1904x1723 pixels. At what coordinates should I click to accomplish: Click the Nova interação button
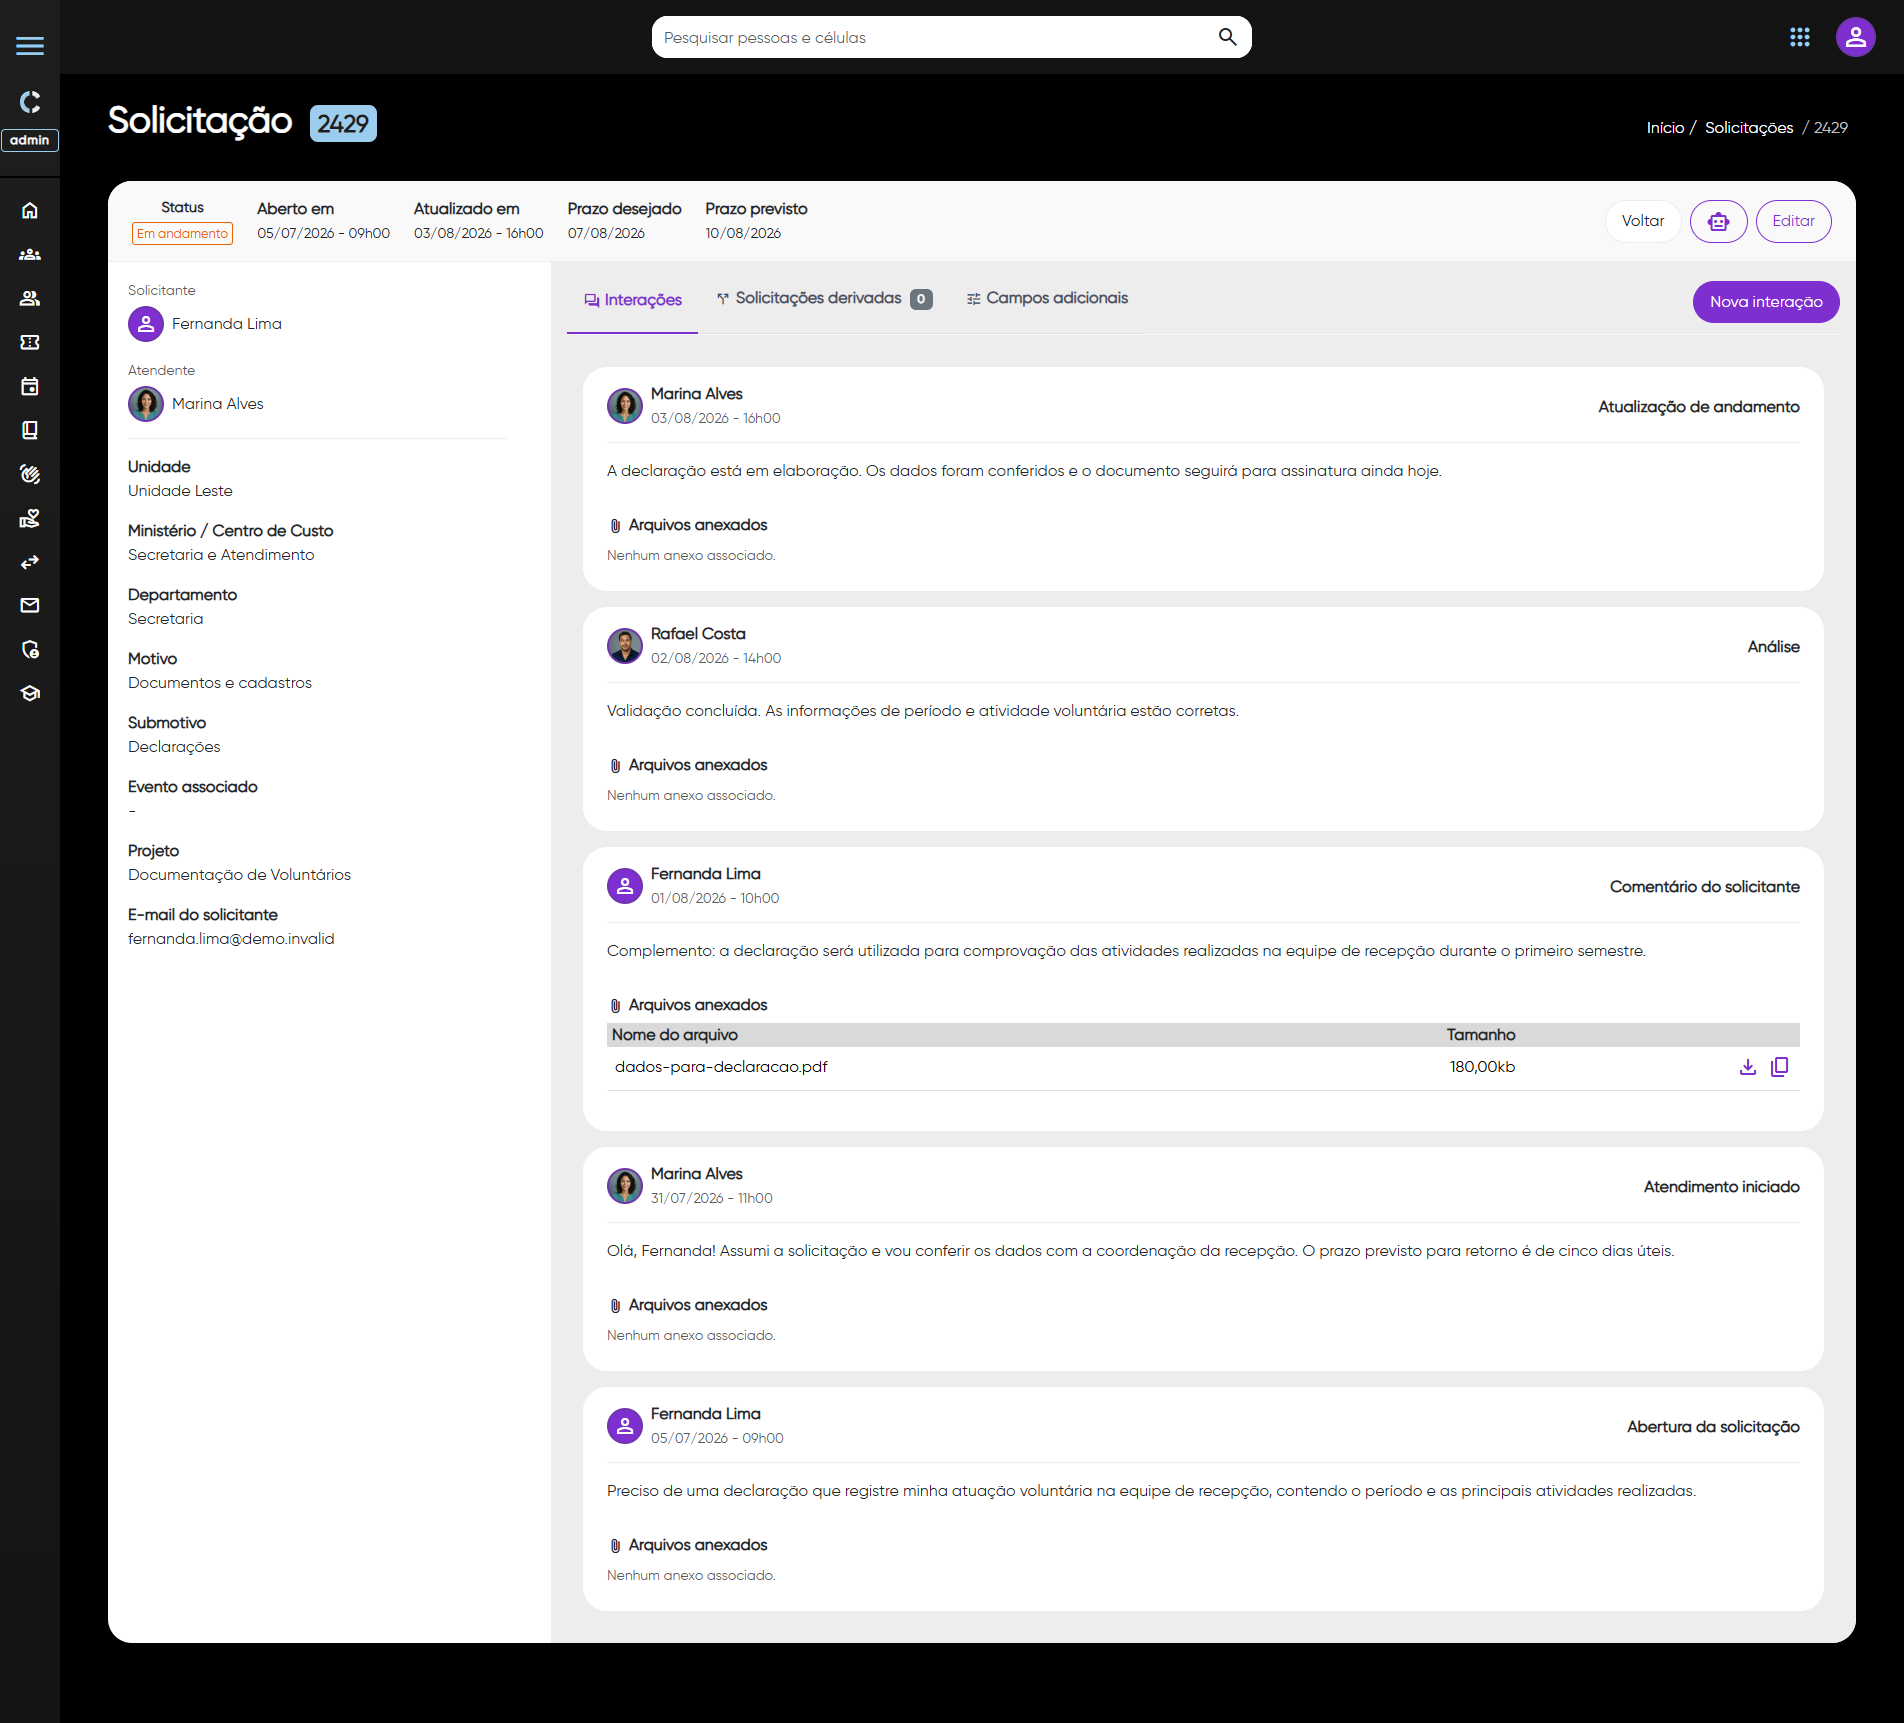click(1765, 302)
